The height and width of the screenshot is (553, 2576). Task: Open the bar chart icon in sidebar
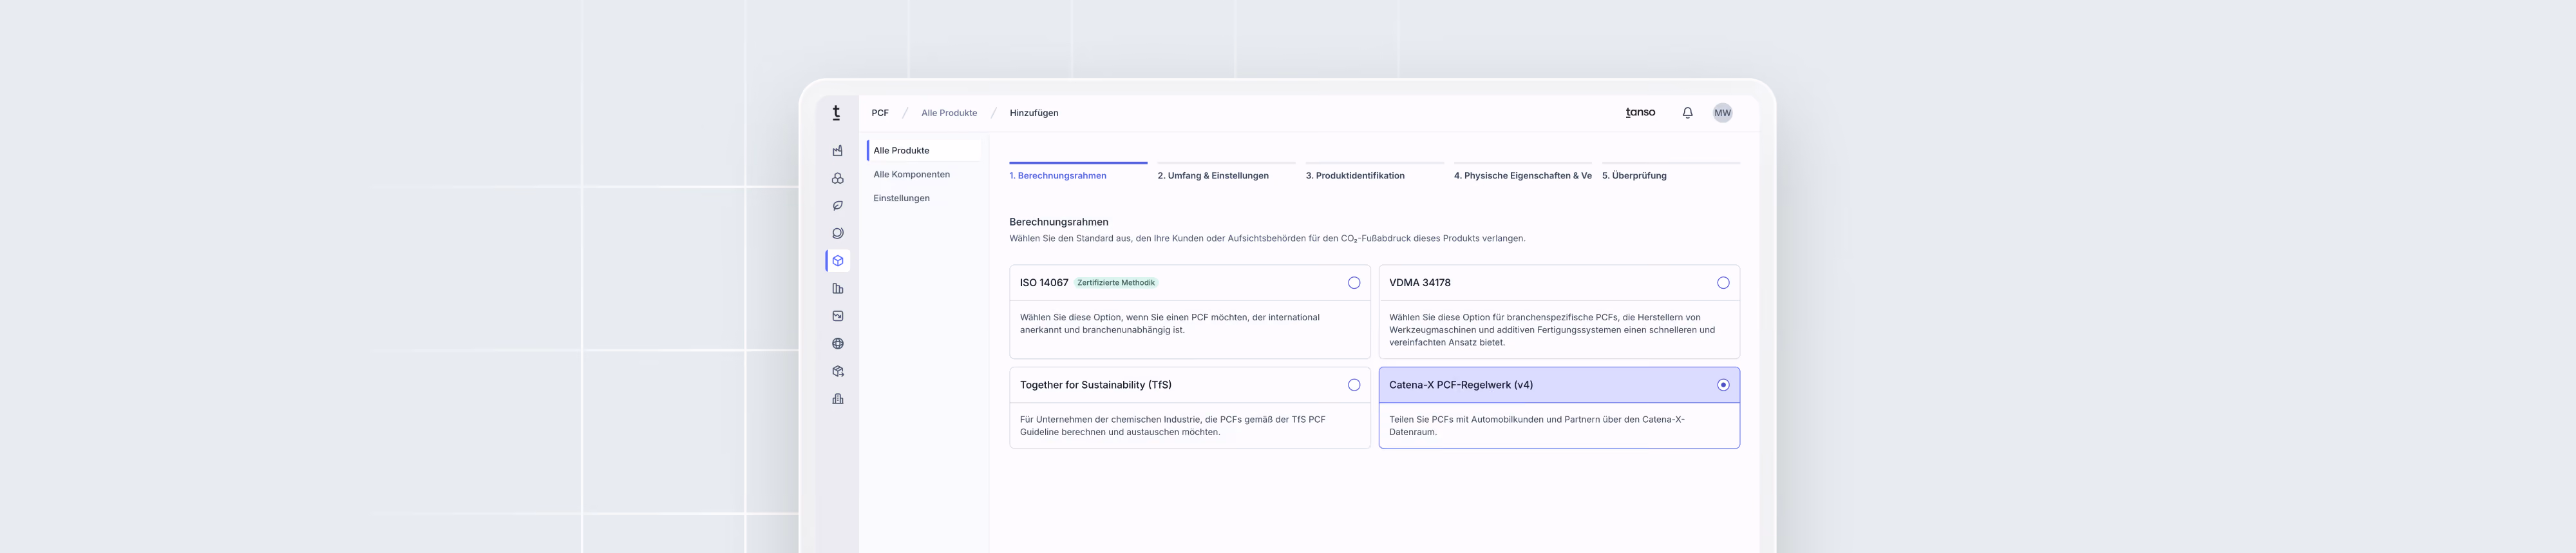coord(838,289)
